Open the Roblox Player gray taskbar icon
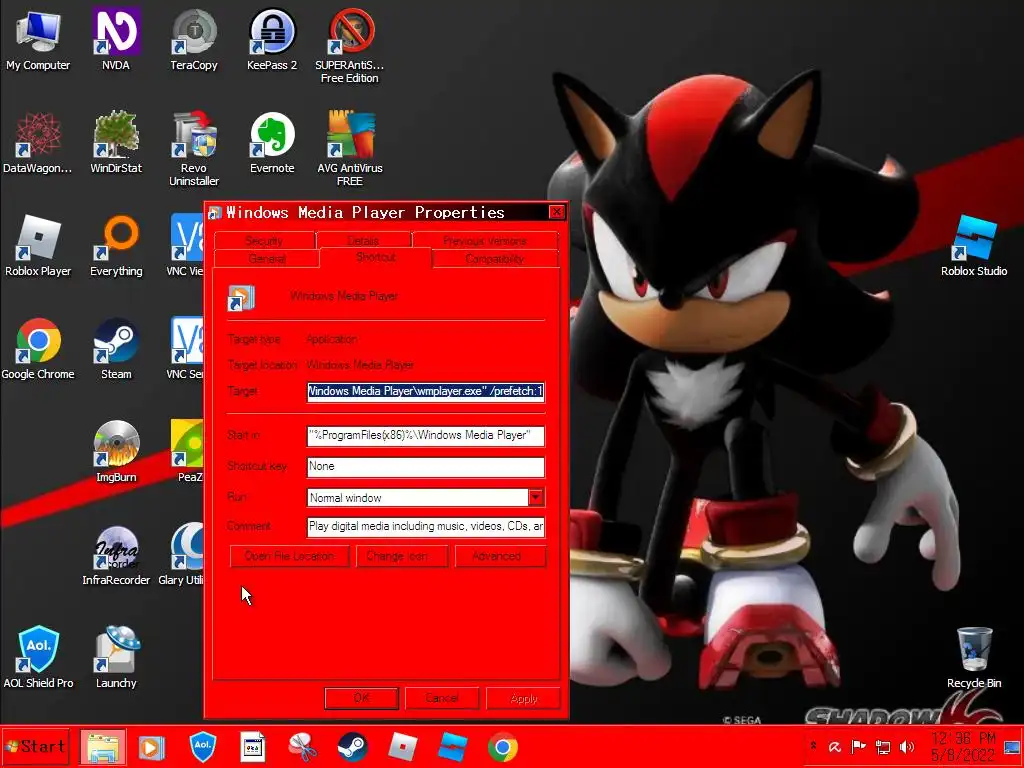This screenshot has height=768, width=1024. pos(403,747)
